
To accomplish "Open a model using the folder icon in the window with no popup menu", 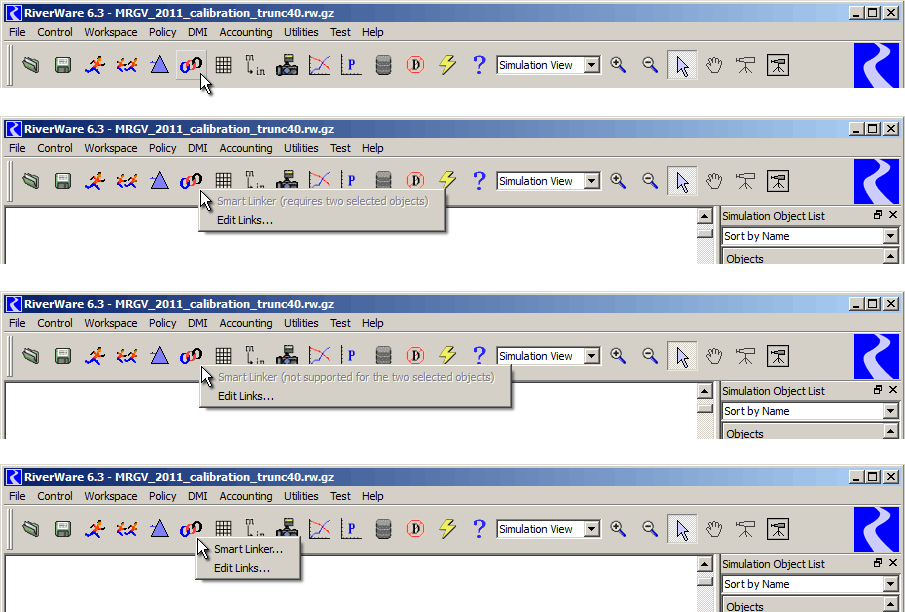I will click(x=31, y=65).
